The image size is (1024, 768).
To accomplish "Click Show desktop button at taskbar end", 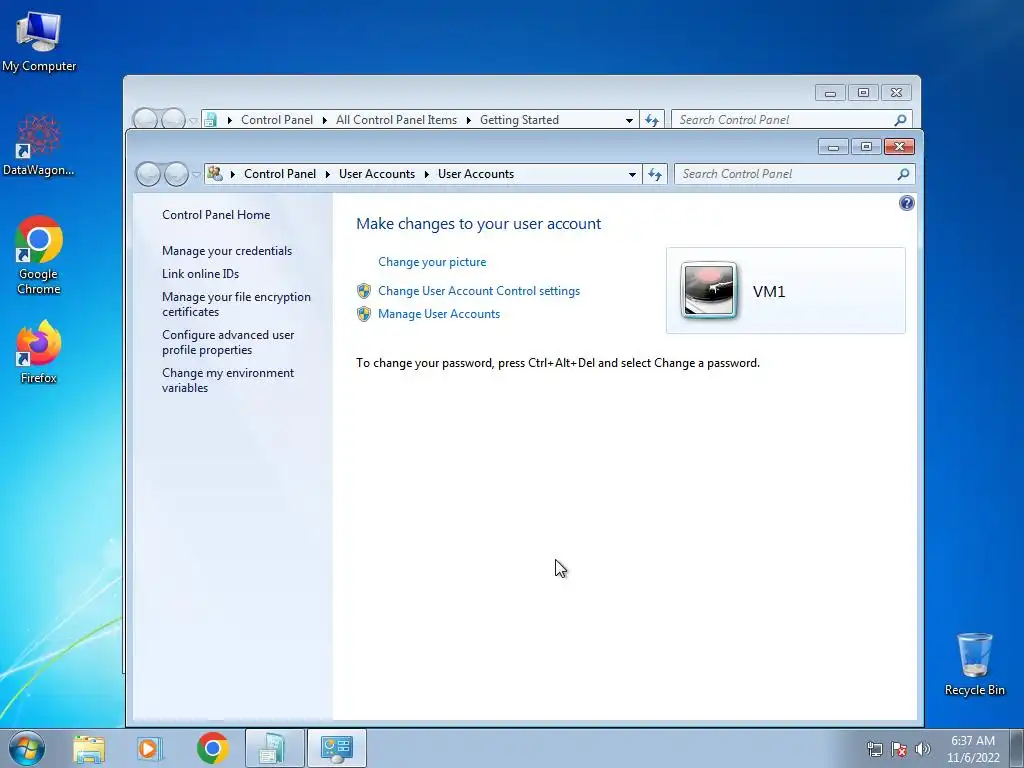I will [1017, 748].
